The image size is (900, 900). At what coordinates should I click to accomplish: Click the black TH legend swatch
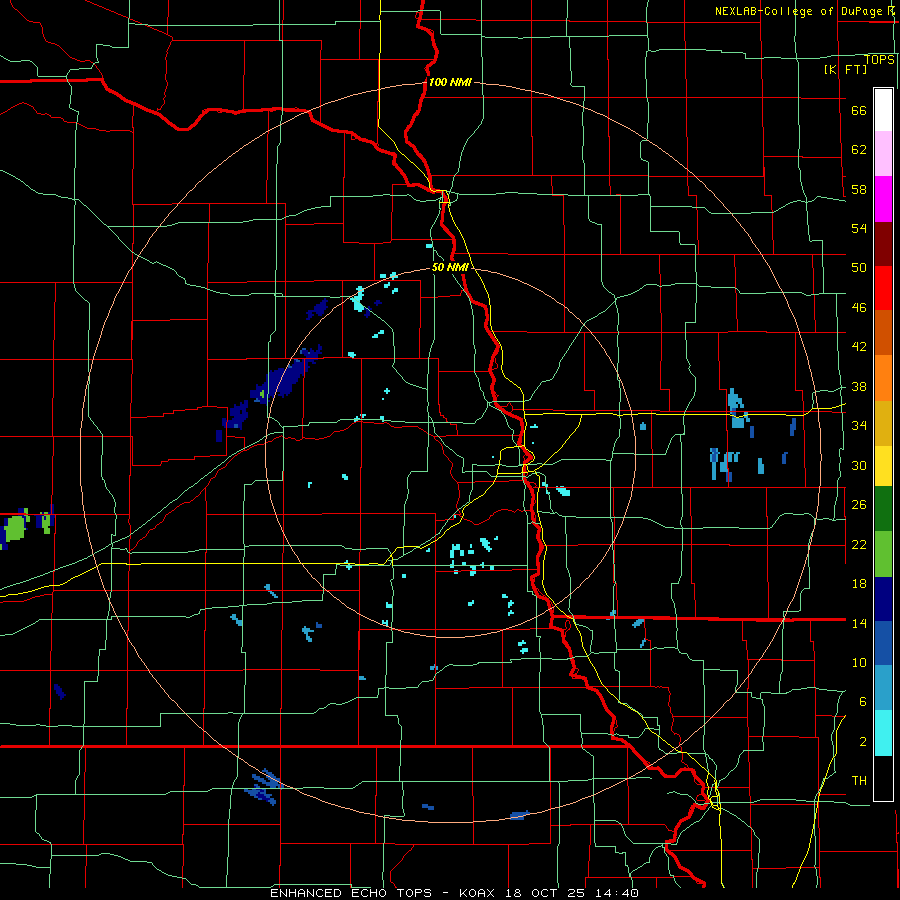(x=883, y=778)
